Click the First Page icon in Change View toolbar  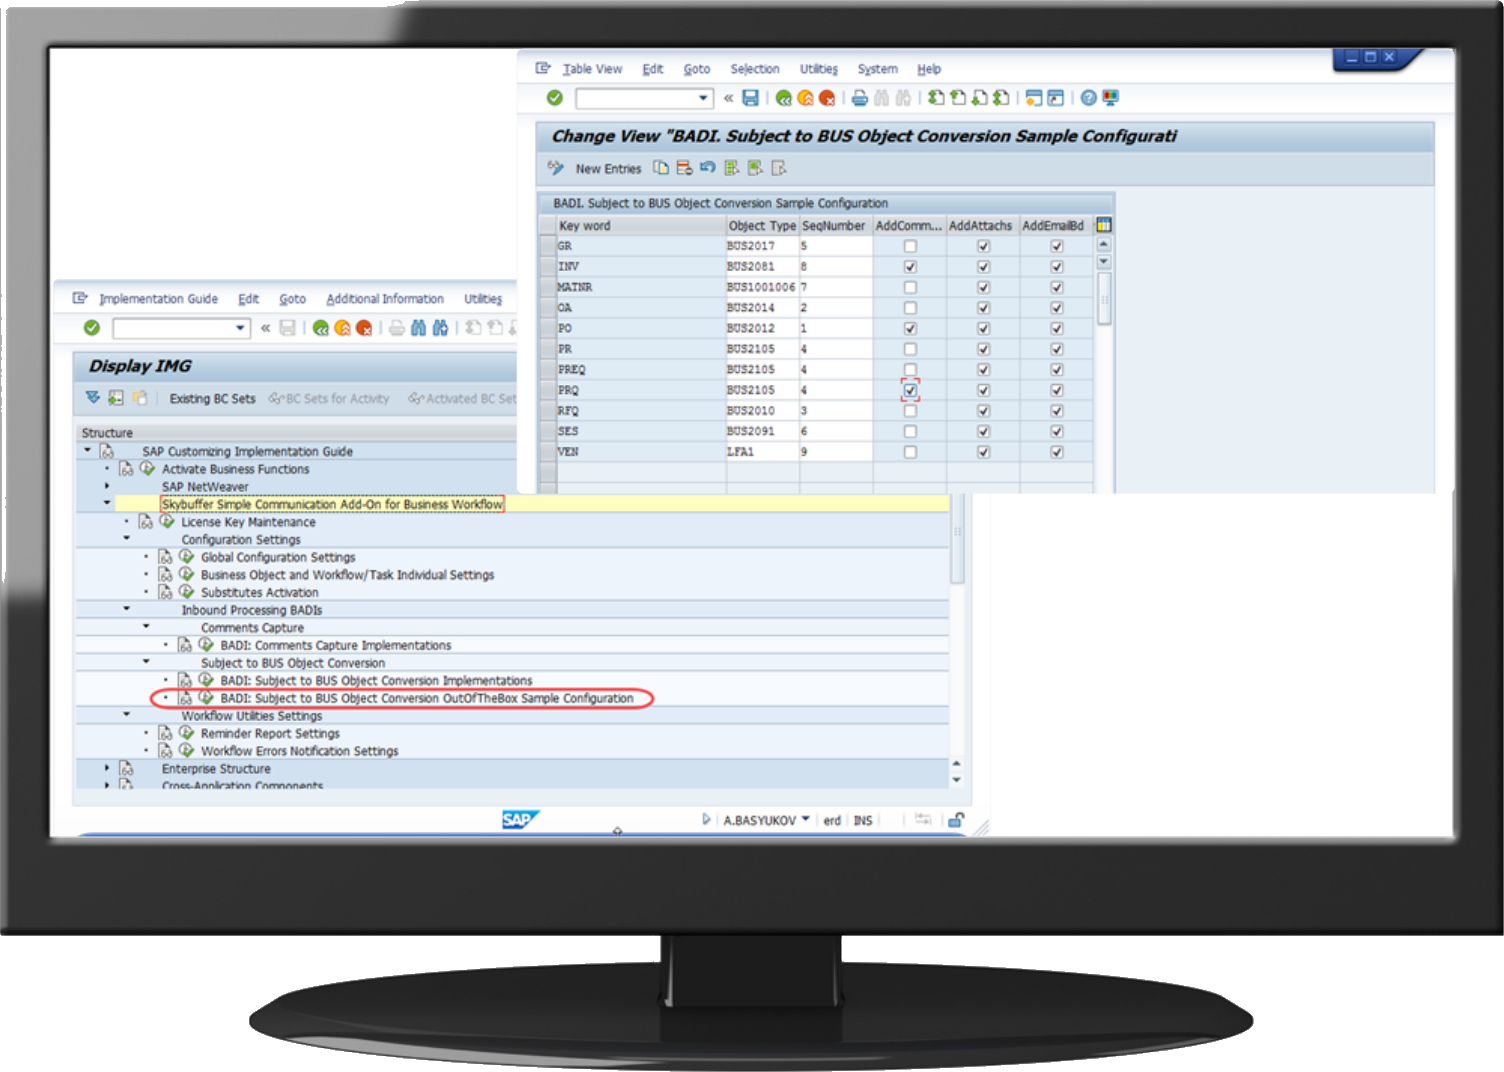tap(936, 98)
